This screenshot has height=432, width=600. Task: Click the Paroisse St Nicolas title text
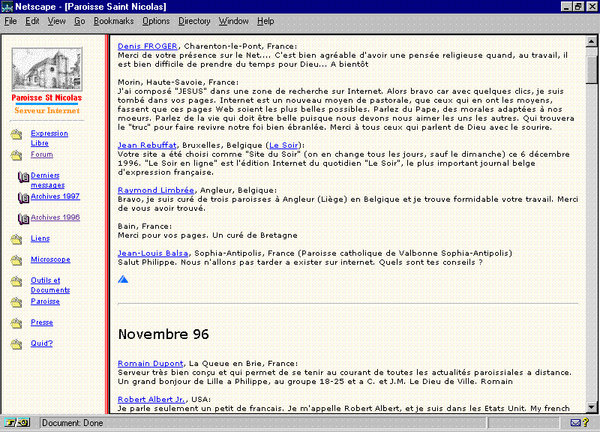(47, 98)
